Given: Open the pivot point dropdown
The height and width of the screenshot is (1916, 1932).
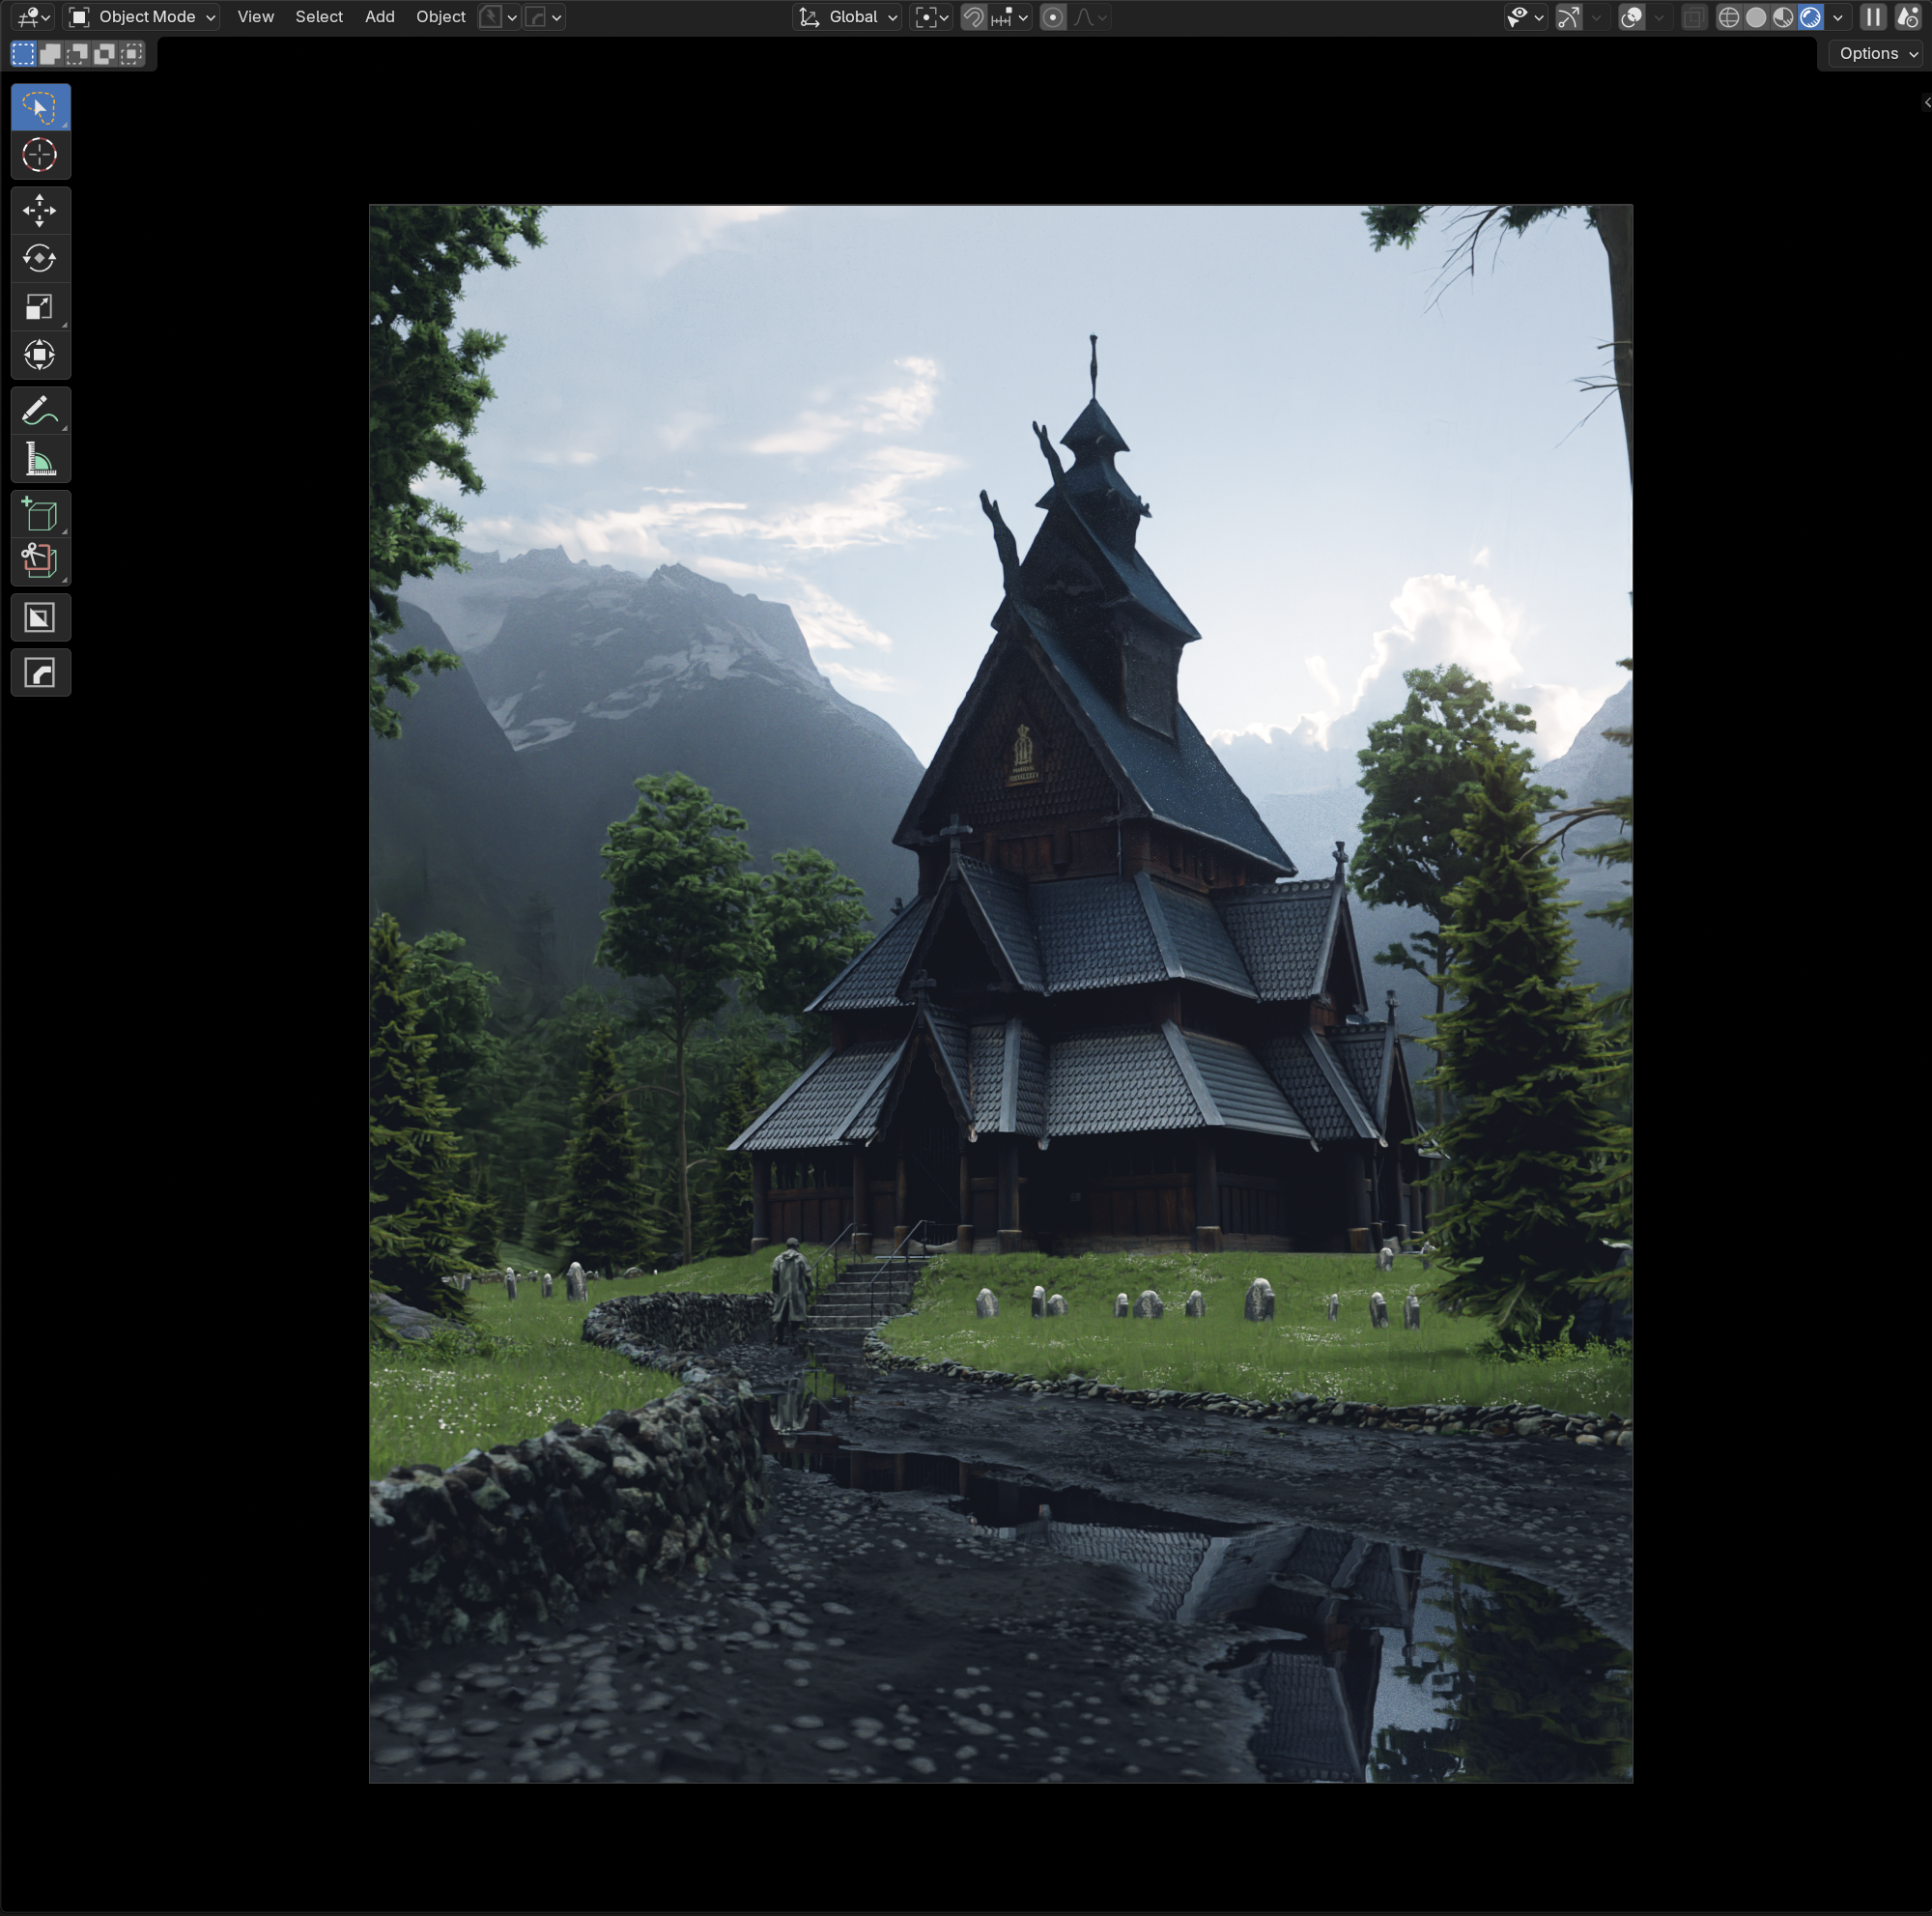Looking at the screenshot, I should tap(932, 17).
